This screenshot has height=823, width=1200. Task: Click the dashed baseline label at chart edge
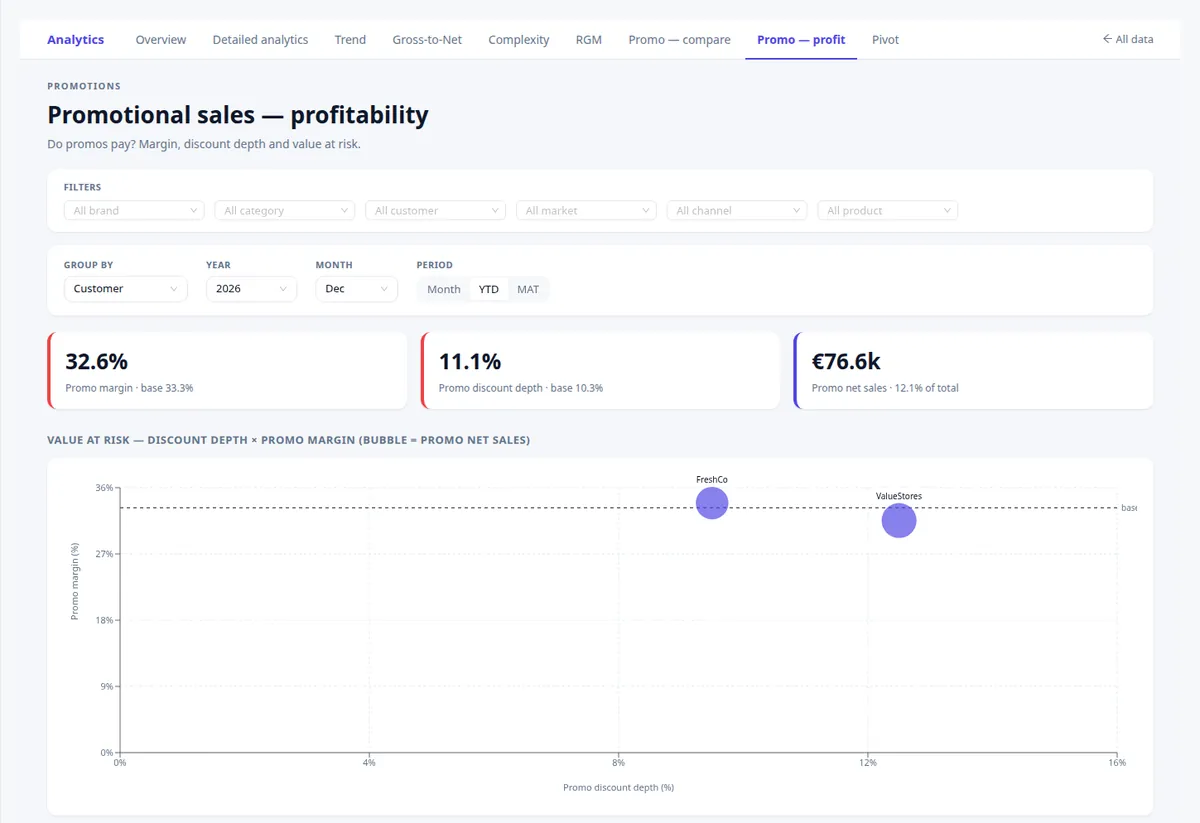pos(1129,508)
